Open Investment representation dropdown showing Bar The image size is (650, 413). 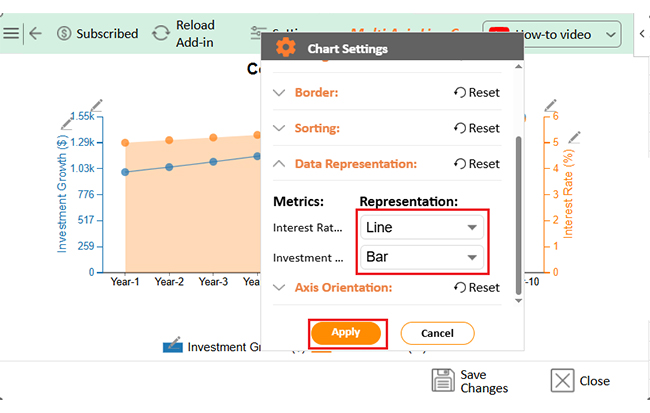[422, 257]
